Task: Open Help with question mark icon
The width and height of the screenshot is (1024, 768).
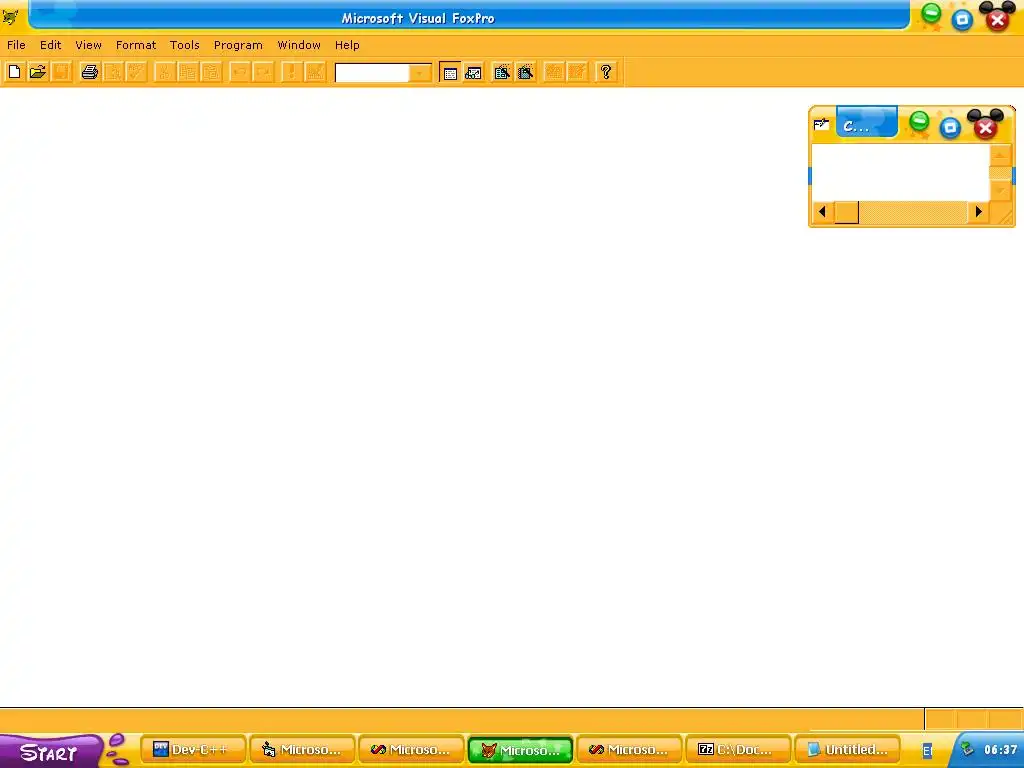Action: click(x=605, y=72)
